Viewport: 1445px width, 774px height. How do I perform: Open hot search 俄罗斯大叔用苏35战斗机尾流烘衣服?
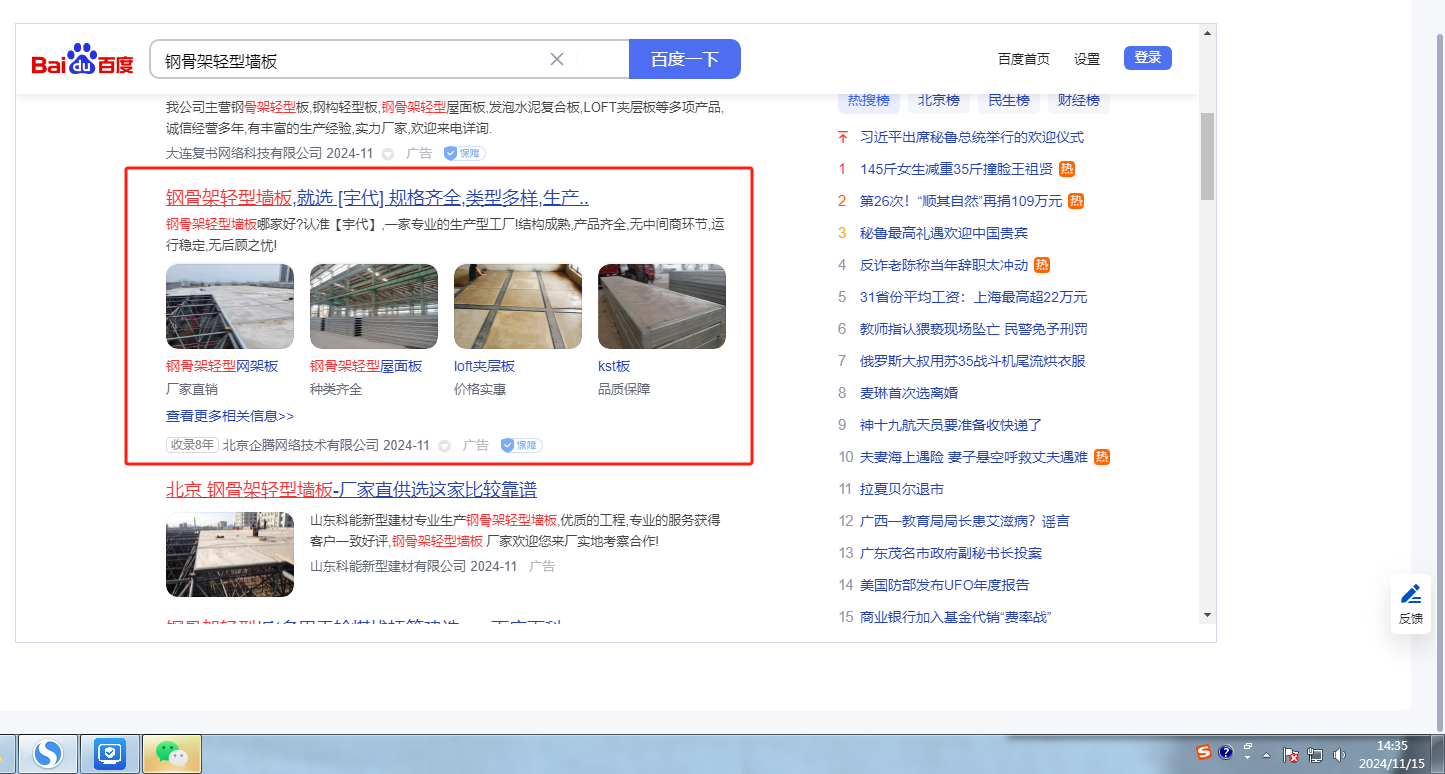tap(973, 361)
